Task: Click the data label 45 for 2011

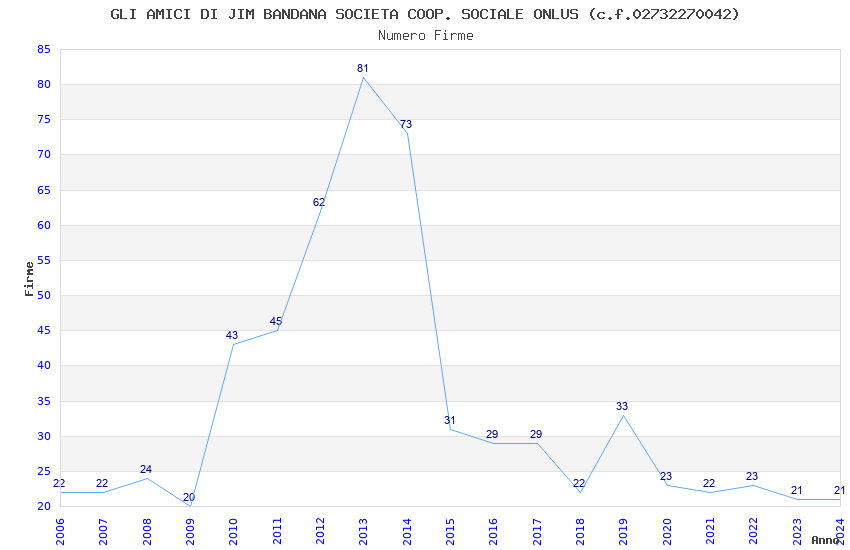Action: (x=276, y=321)
